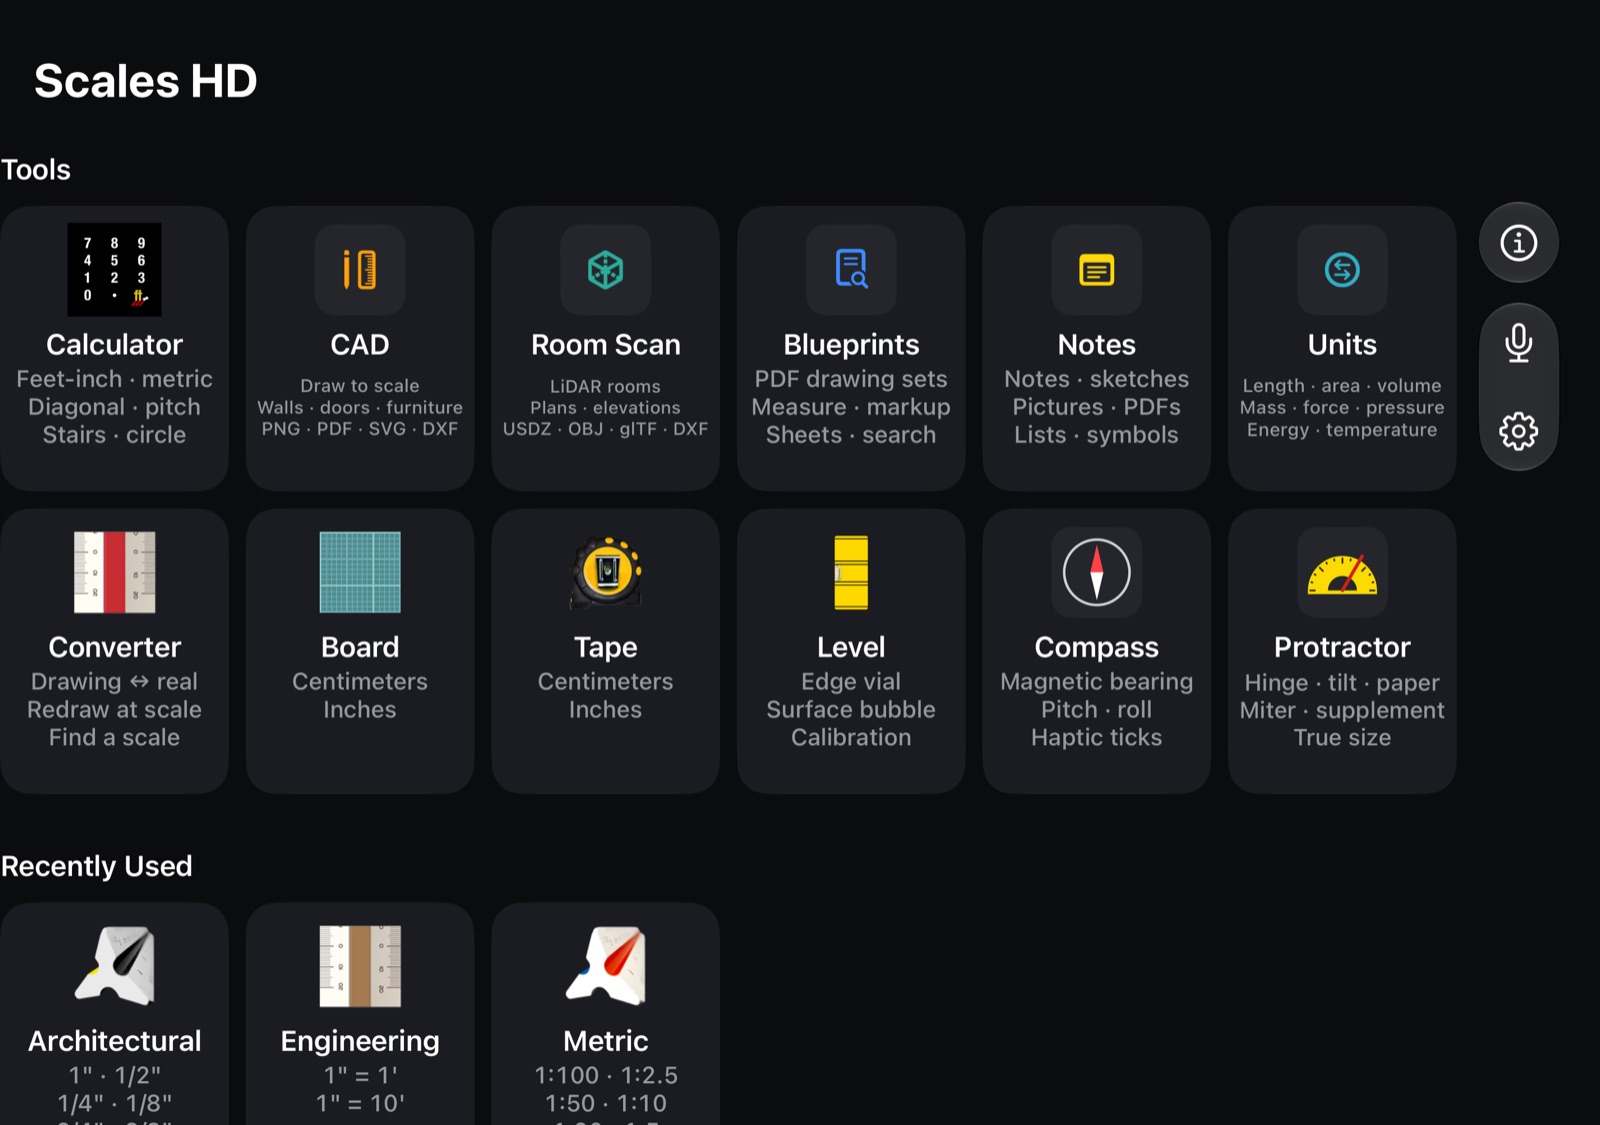Click 'Haptic ticks' in Compass card
Screen dimensions: 1600x1125
1097,738
